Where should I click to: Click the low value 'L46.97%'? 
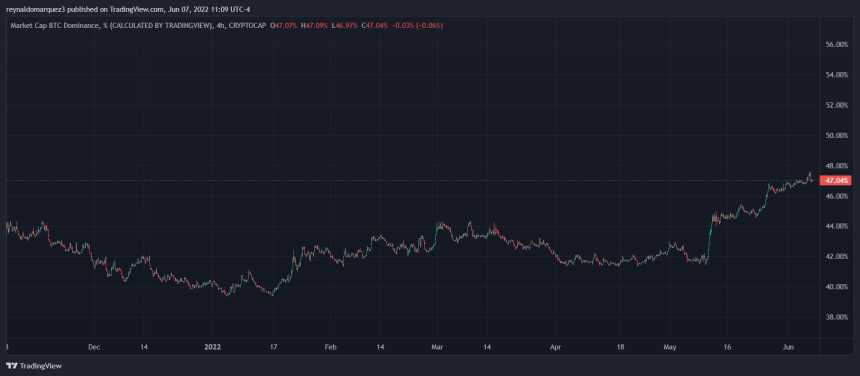point(344,26)
